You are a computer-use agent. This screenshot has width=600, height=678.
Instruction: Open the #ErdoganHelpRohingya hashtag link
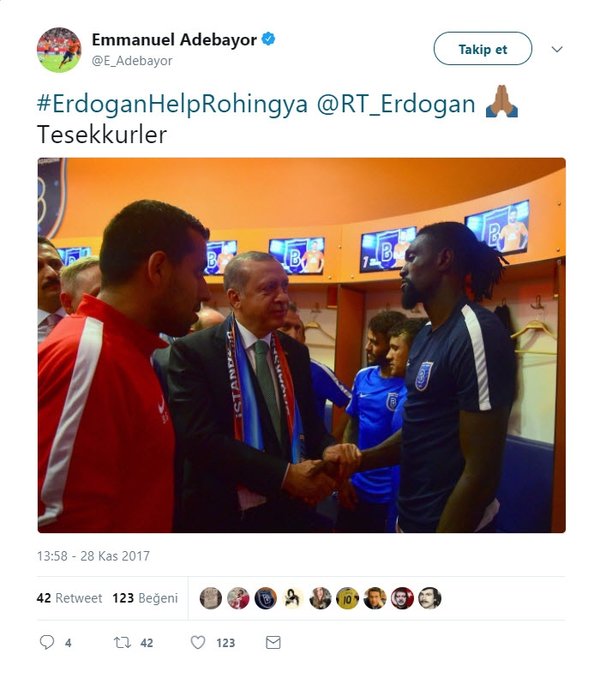click(172, 104)
